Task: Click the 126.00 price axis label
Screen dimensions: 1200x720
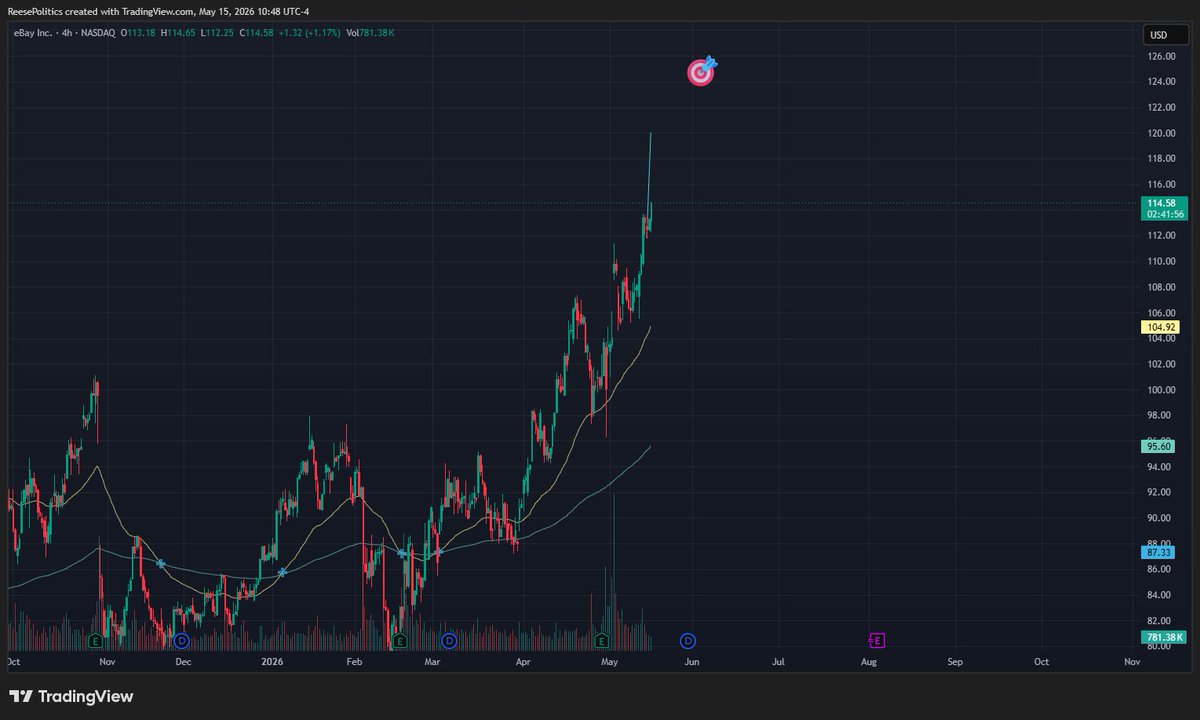Action: coord(1160,56)
